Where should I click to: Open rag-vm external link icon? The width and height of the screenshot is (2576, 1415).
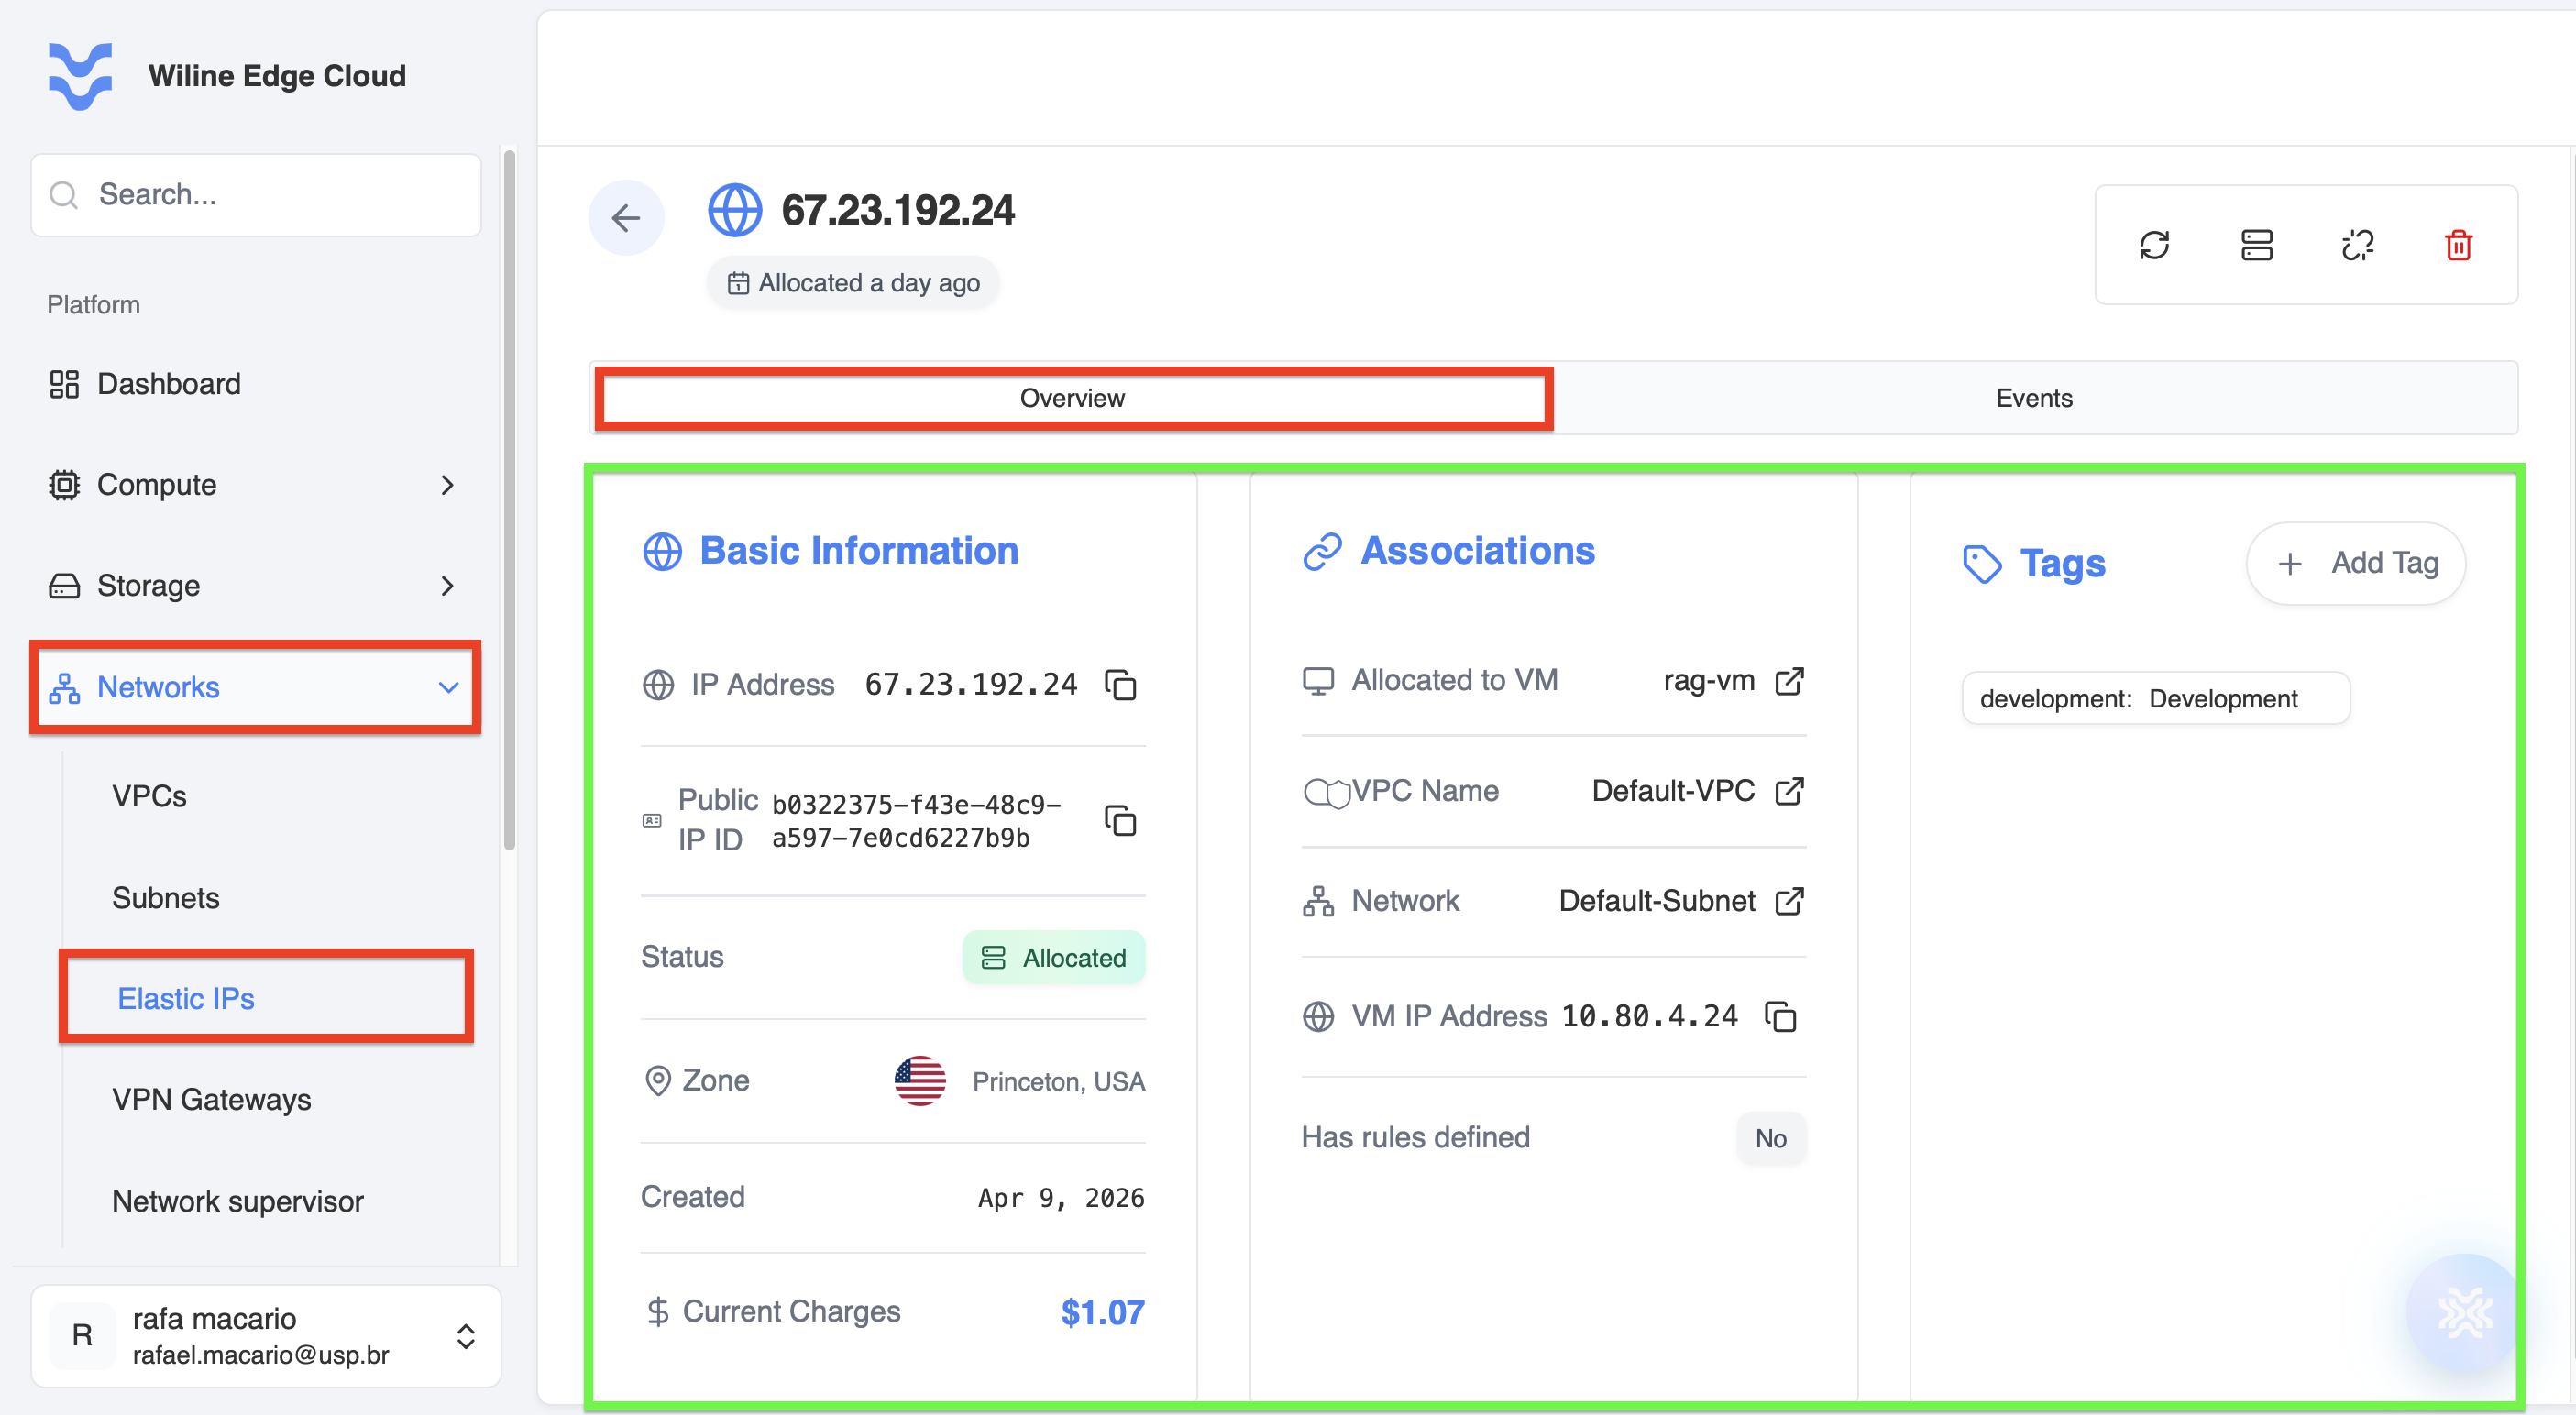coord(1789,681)
